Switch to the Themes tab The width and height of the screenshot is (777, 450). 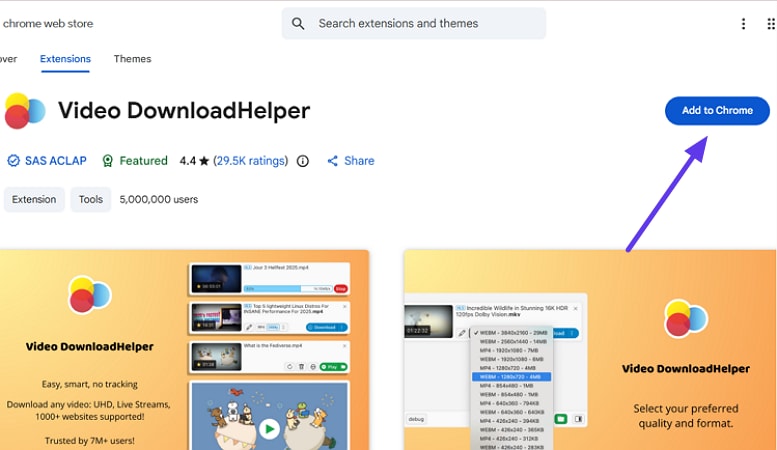(x=132, y=58)
